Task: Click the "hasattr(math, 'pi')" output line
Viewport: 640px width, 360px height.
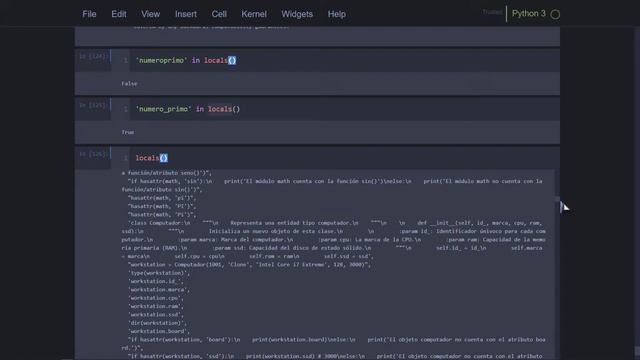Action: pyautogui.click(x=162, y=198)
